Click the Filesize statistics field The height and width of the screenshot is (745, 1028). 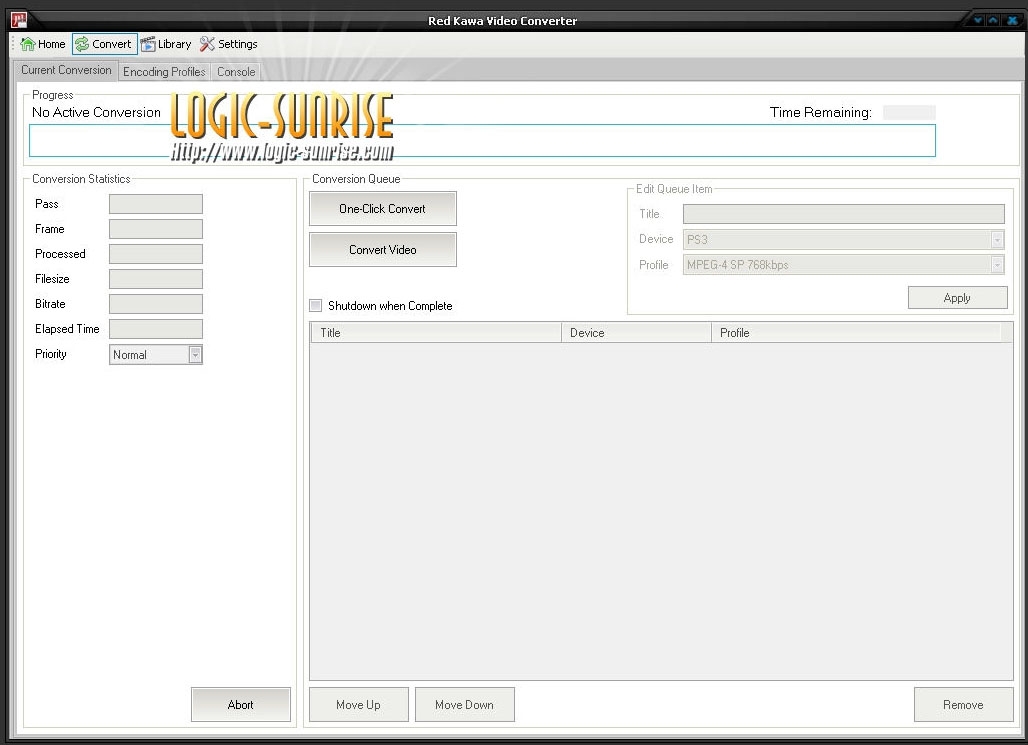(x=156, y=279)
